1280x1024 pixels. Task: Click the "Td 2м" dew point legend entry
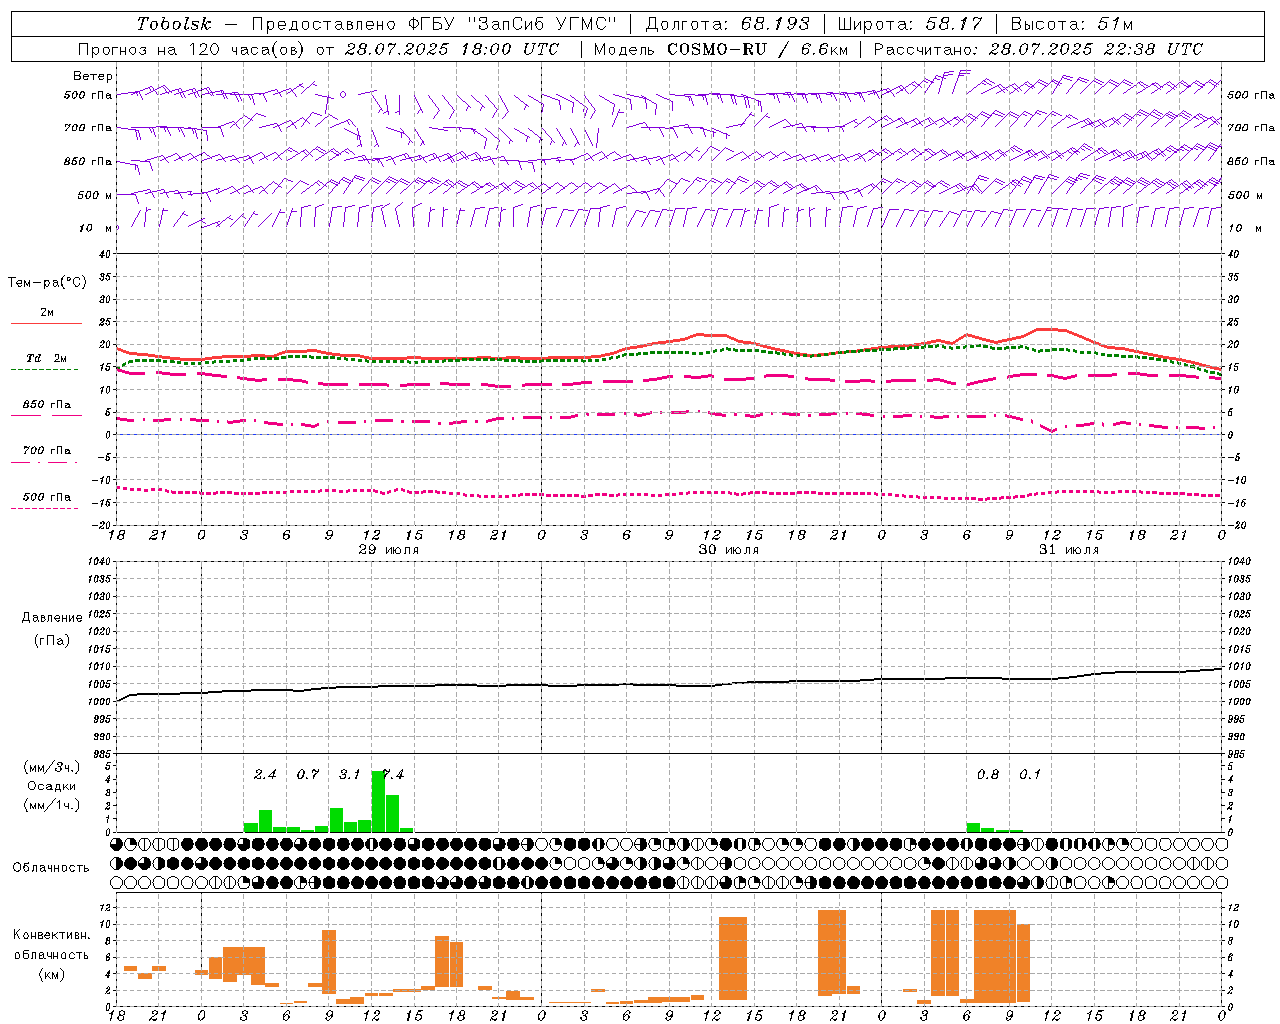(x=47, y=358)
